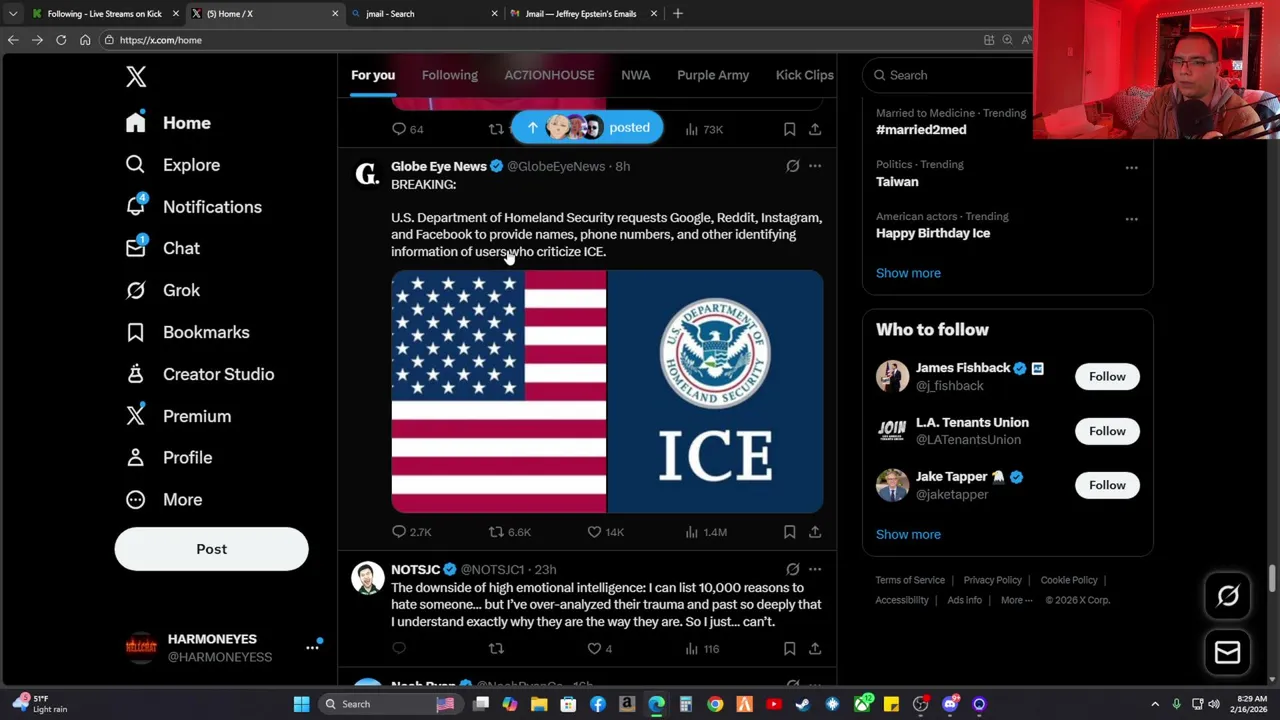Open Chat in sidebar
This screenshot has width=1280, height=720.
click(x=163, y=248)
